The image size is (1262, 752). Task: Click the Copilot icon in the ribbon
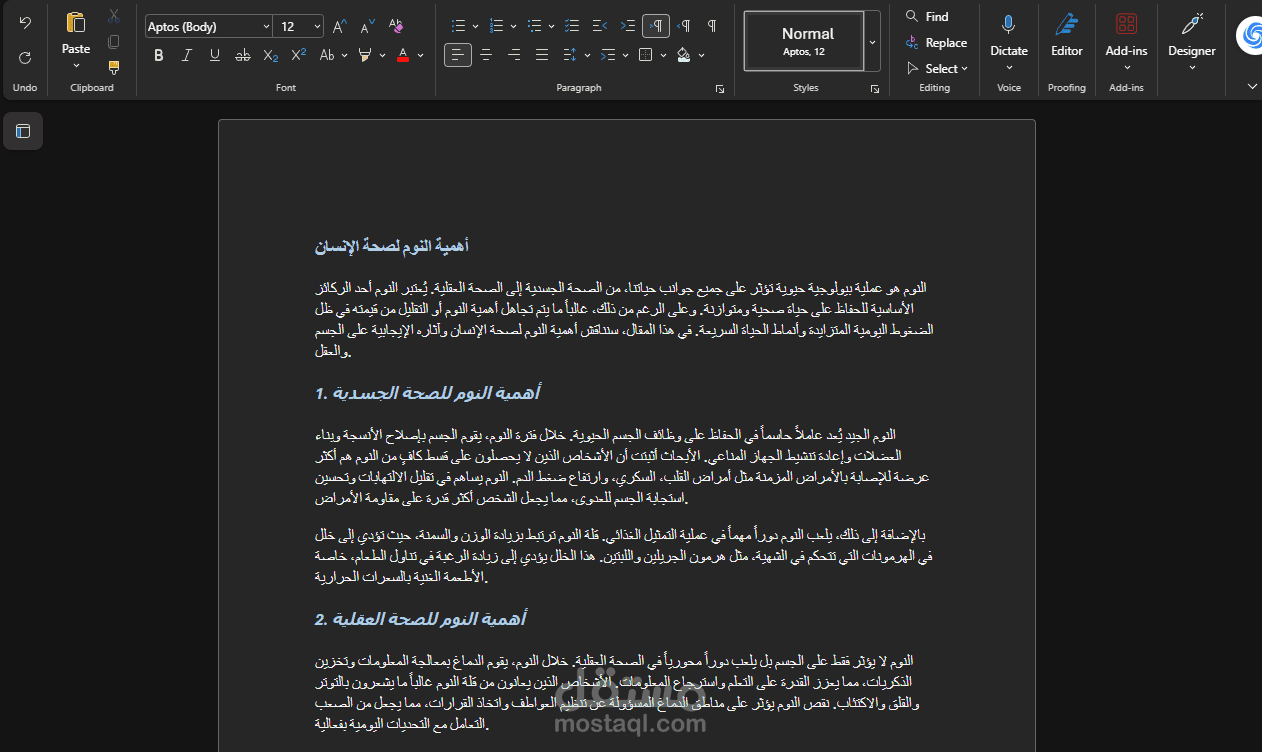click(1249, 36)
